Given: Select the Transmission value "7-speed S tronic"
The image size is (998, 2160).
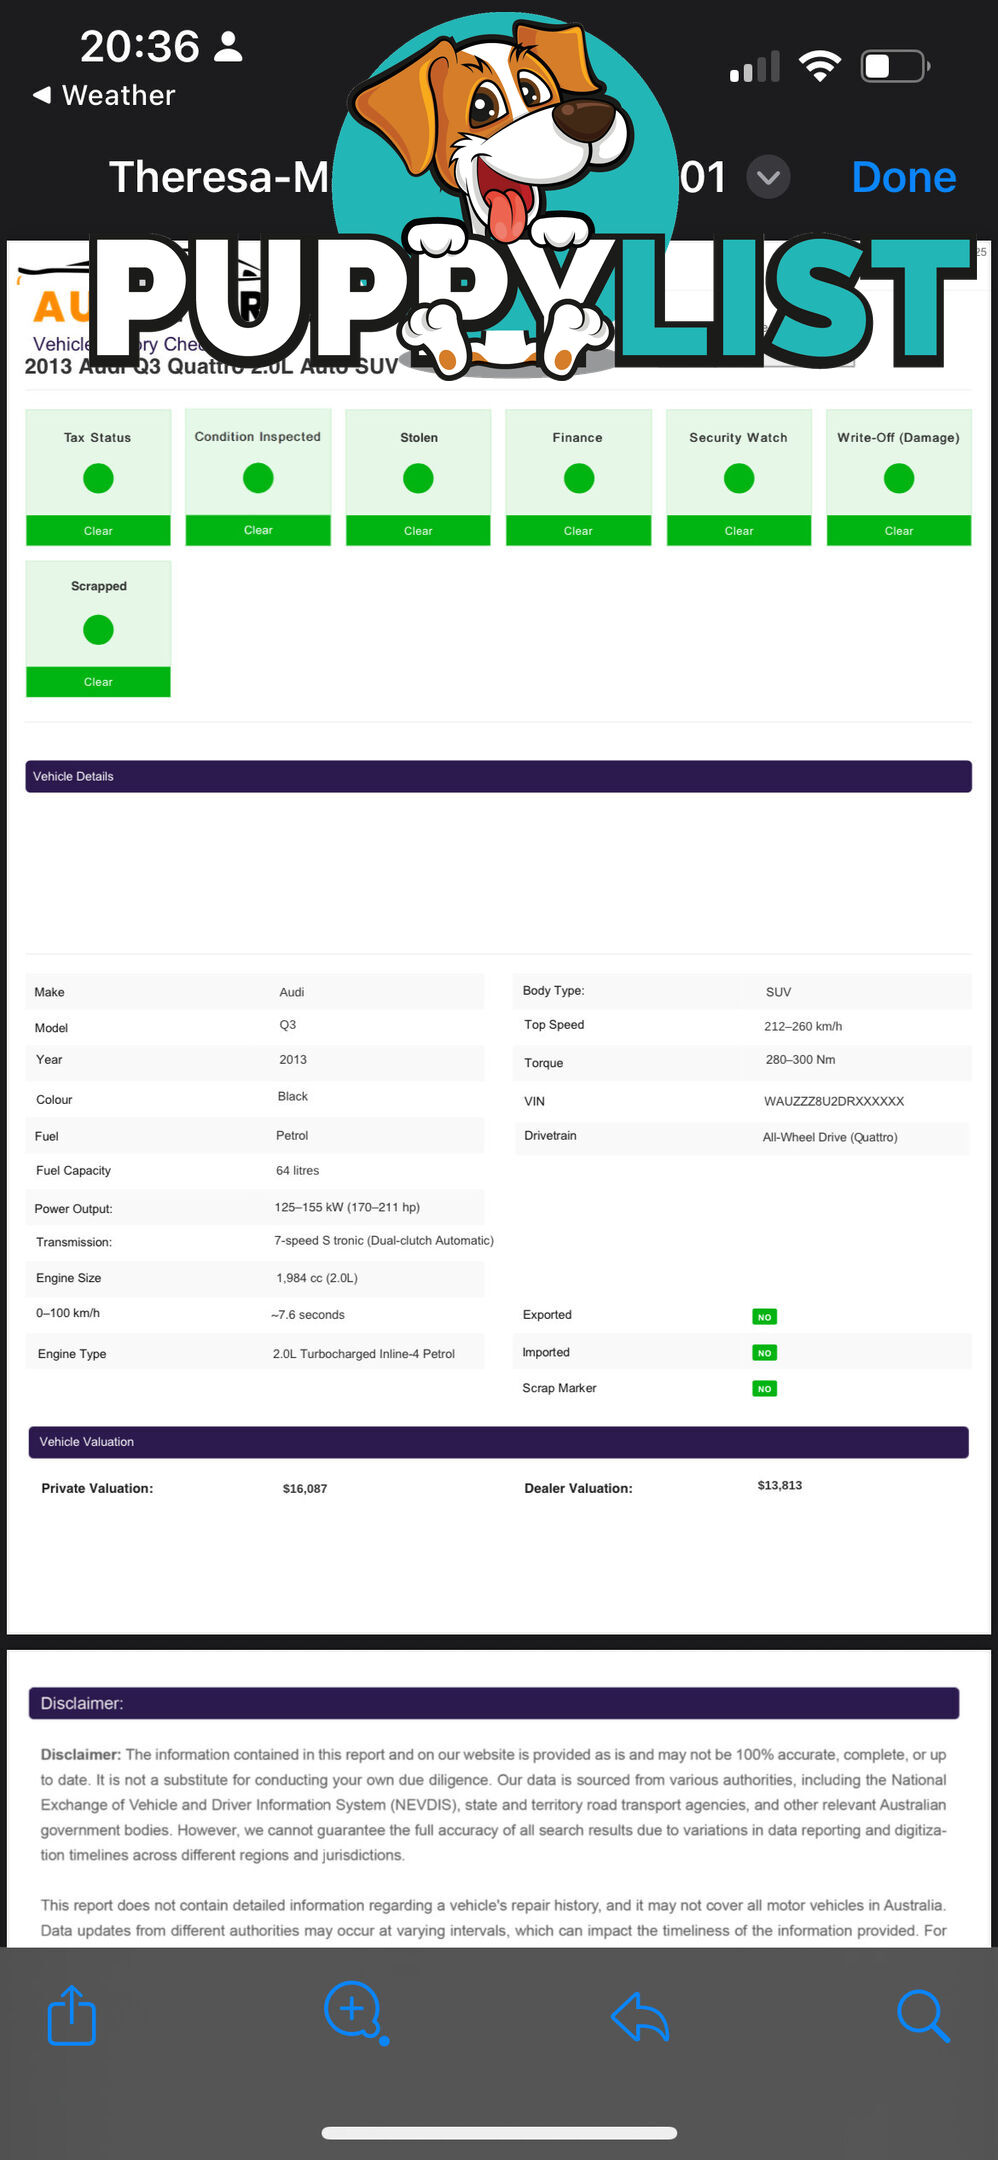Looking at the screenshot, I should (318, 1241).
